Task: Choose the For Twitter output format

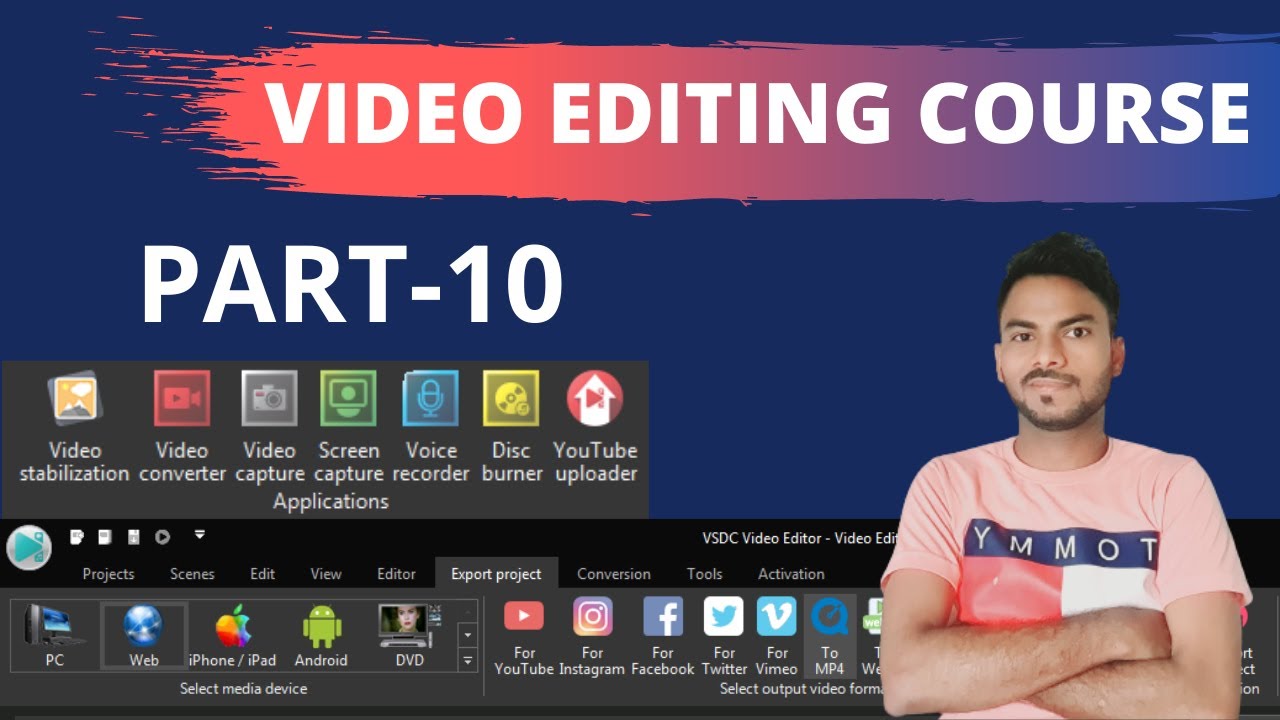Action: (x=724, y=637)
